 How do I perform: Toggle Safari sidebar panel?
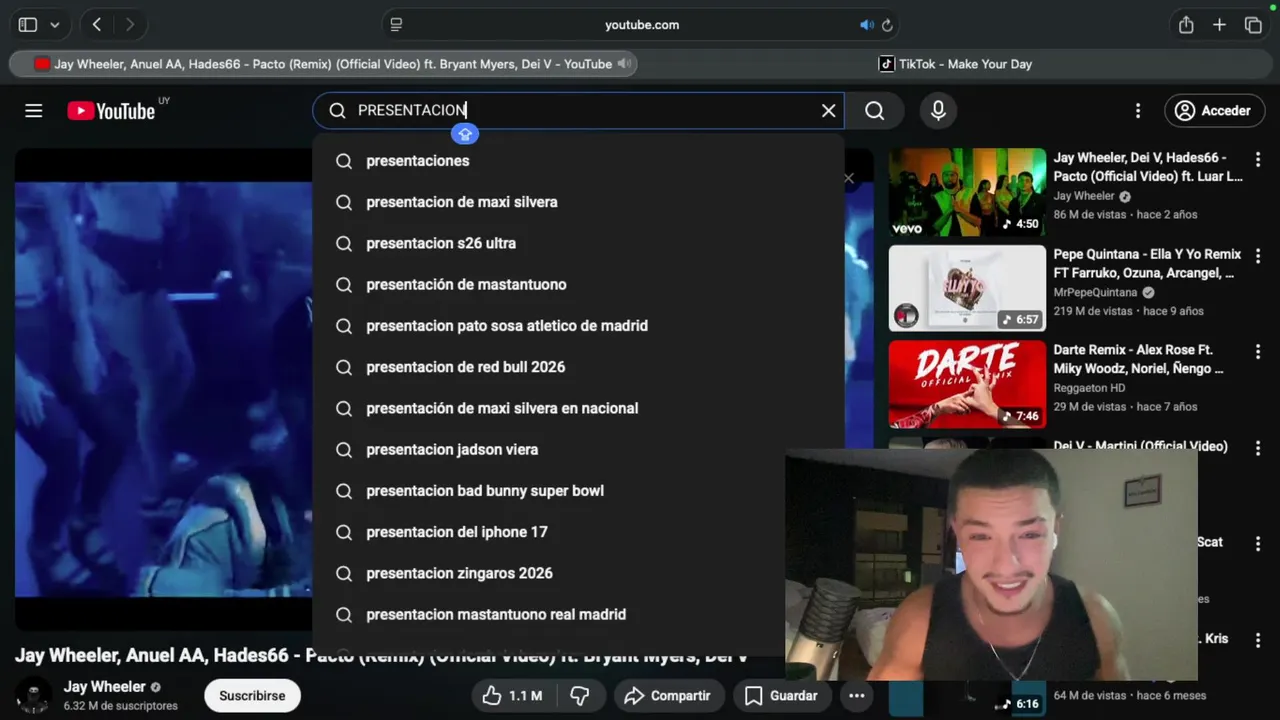[x=28, y=25]
